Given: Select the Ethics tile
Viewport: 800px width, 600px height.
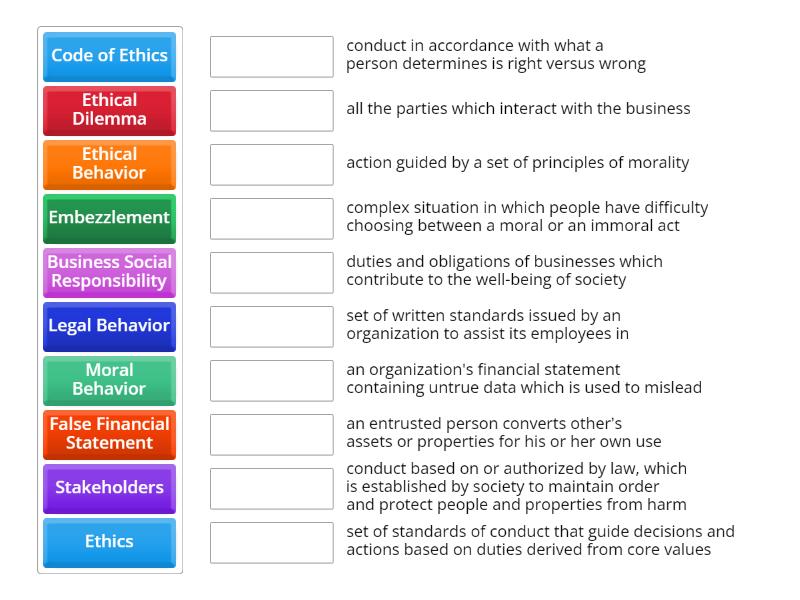Looking at the screenshot, I should pos(109,542).
